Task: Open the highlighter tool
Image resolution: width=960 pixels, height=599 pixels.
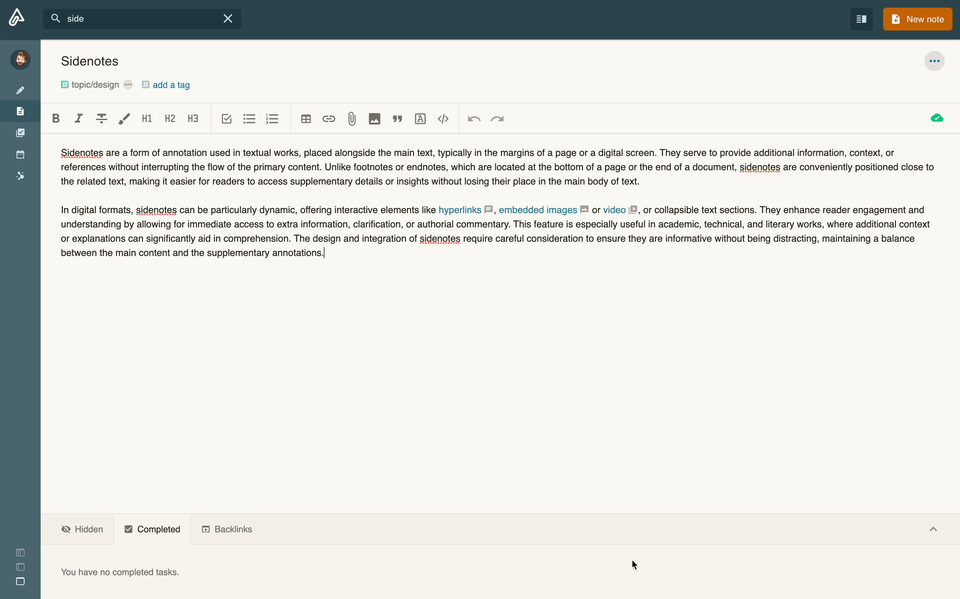Action: (x=124, y=118)
